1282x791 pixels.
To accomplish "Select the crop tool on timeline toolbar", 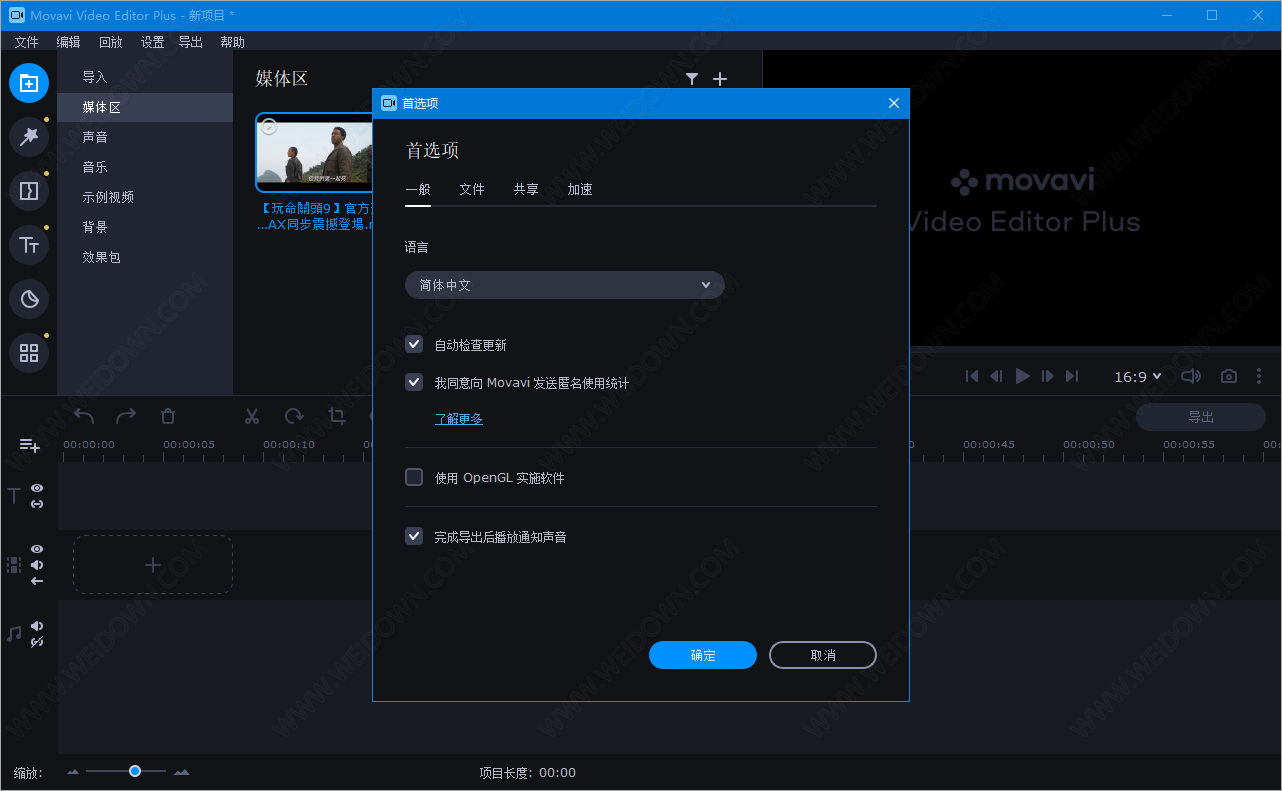I will point(336,416).
